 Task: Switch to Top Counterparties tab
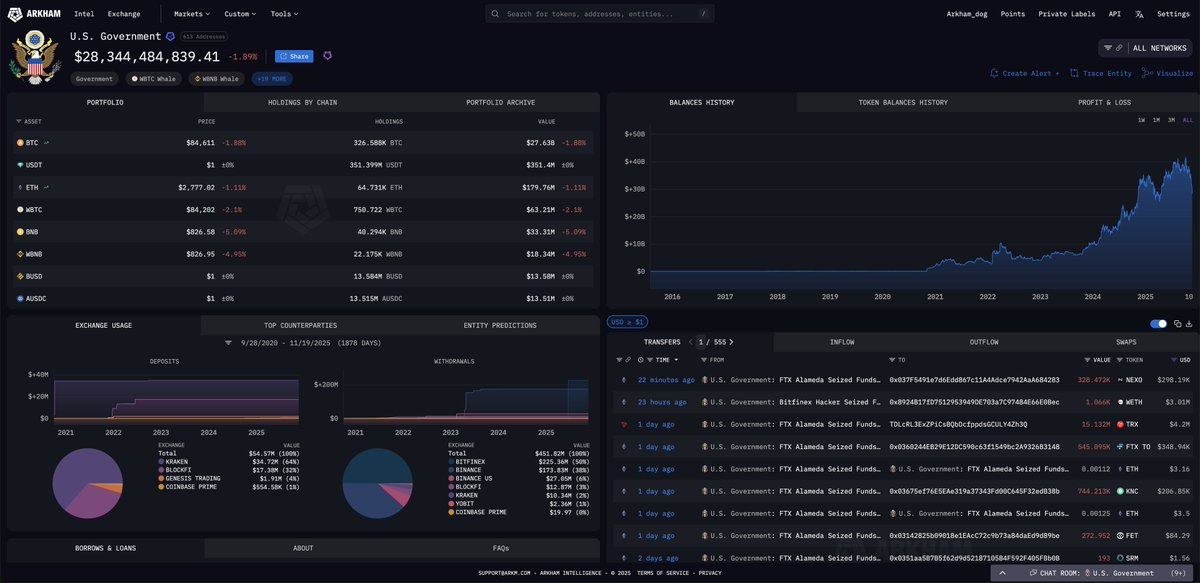click(300, 325)
